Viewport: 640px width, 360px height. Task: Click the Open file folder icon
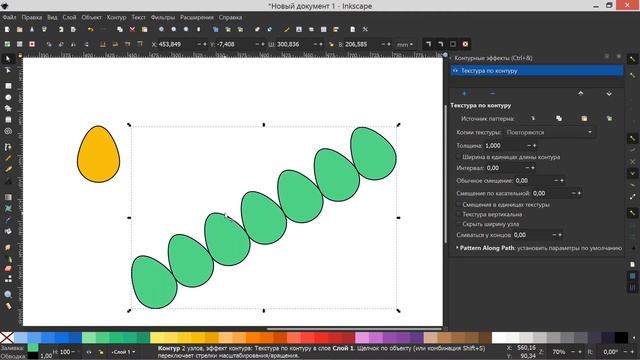[x=19, y=29]
